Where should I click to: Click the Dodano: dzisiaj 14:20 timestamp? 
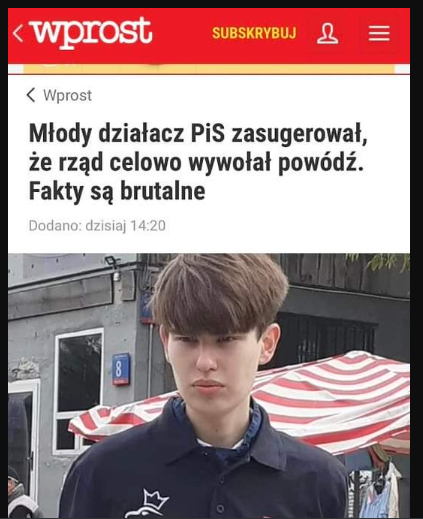[97, 226]
